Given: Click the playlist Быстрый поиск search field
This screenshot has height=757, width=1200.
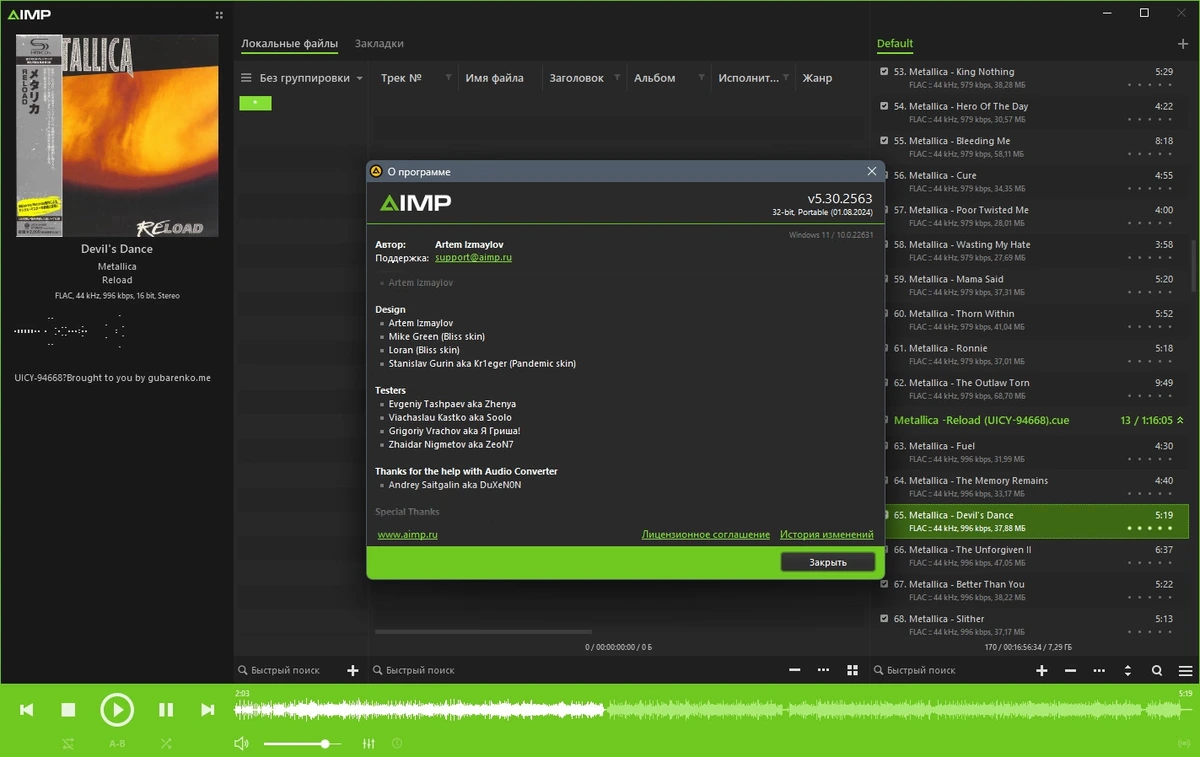Looking at the screenshot, I should [x=950, y=670].
